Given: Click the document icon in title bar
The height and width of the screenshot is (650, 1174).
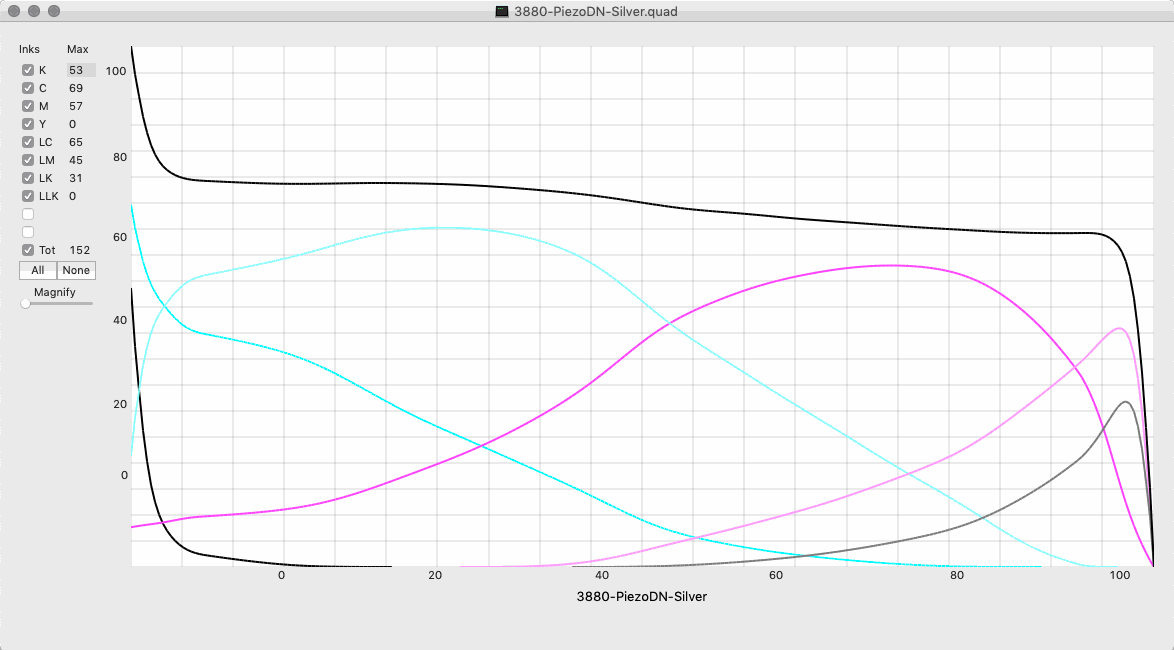Looking at the screenshot, I should (502, 11).
